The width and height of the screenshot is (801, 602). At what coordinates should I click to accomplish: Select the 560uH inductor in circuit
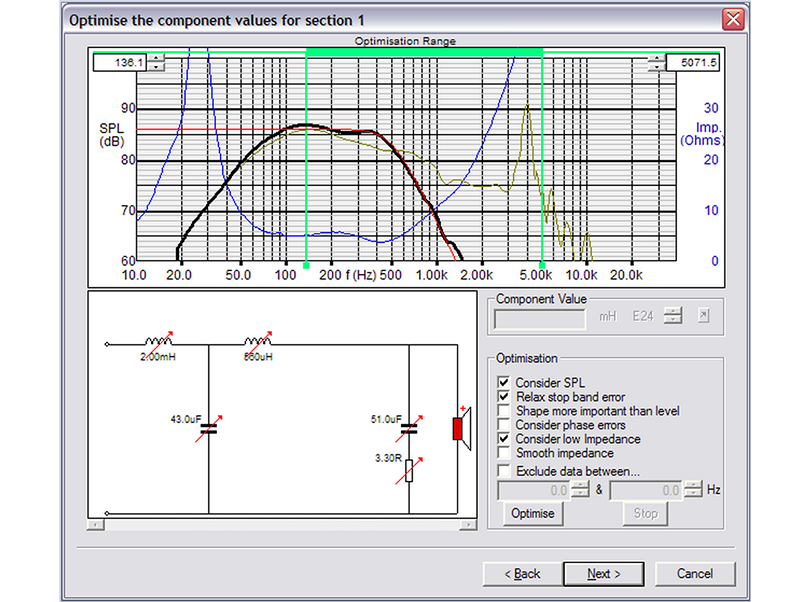[x=259, y=343]
